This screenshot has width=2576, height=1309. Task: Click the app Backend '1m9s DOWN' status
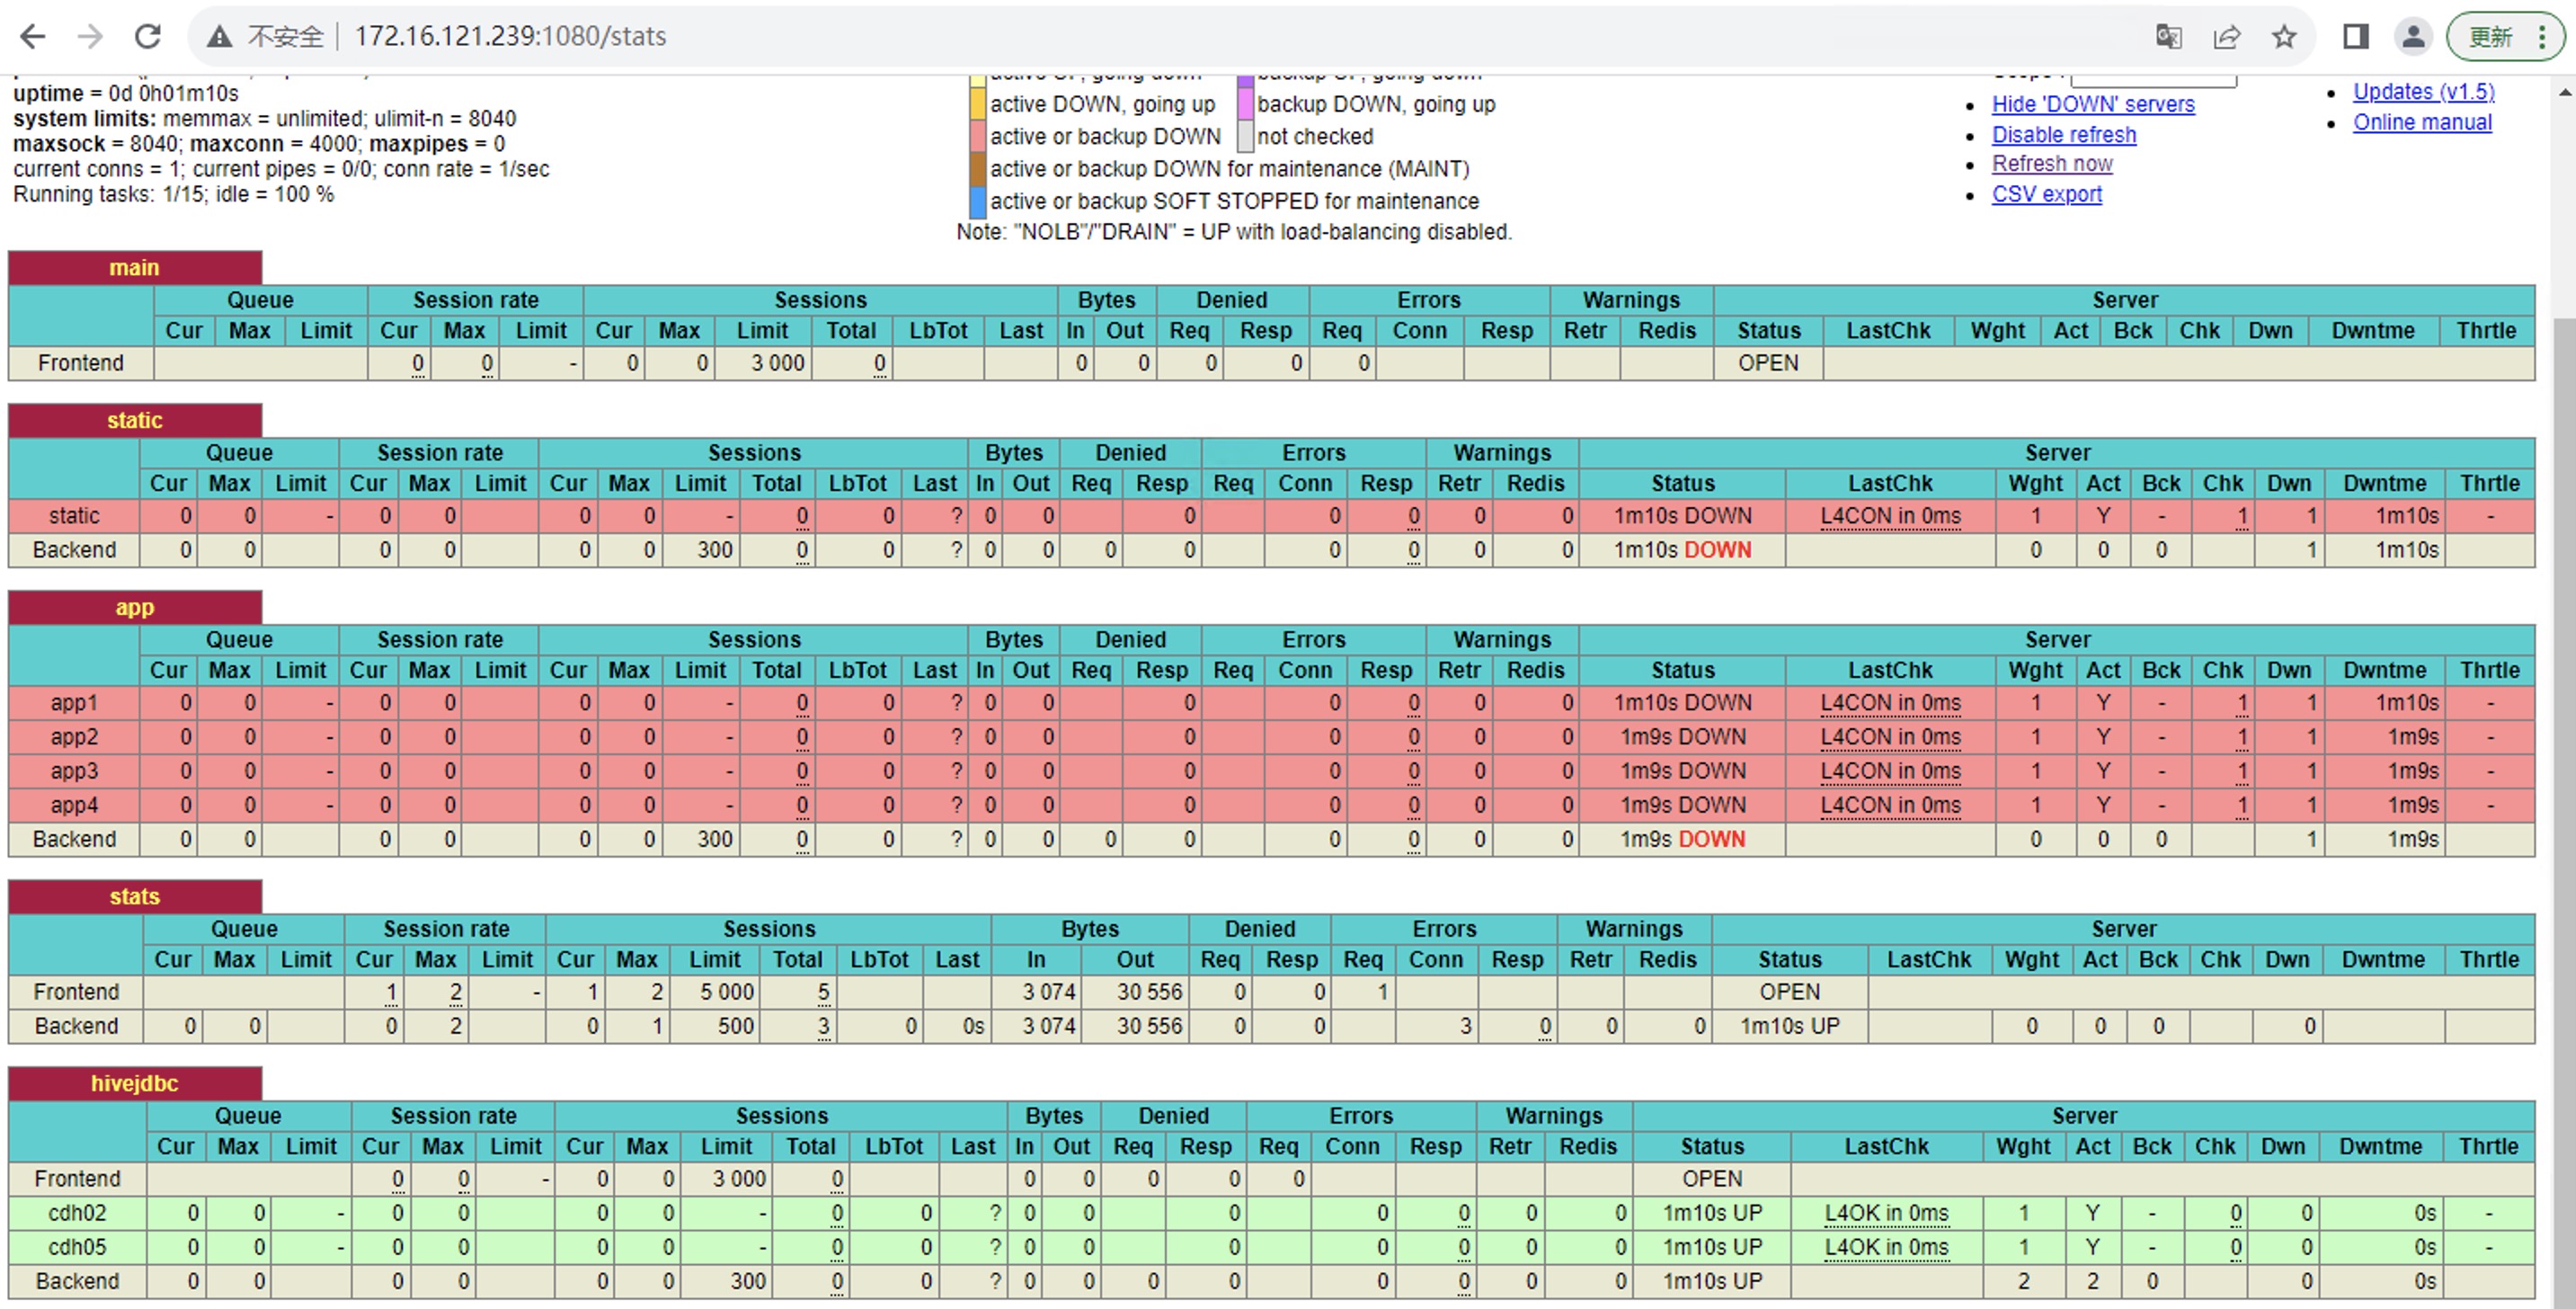point(1682,839)
